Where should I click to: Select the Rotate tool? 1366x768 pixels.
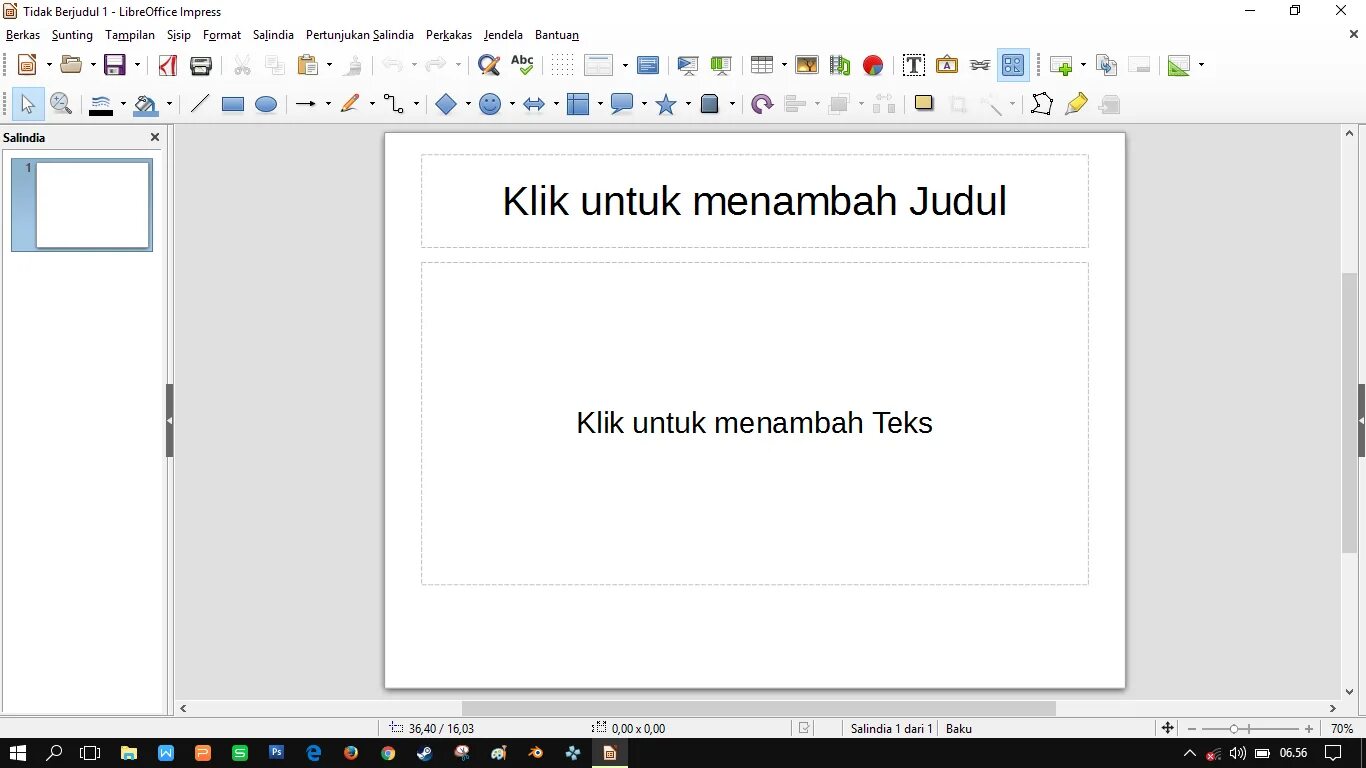pos(762,104)
